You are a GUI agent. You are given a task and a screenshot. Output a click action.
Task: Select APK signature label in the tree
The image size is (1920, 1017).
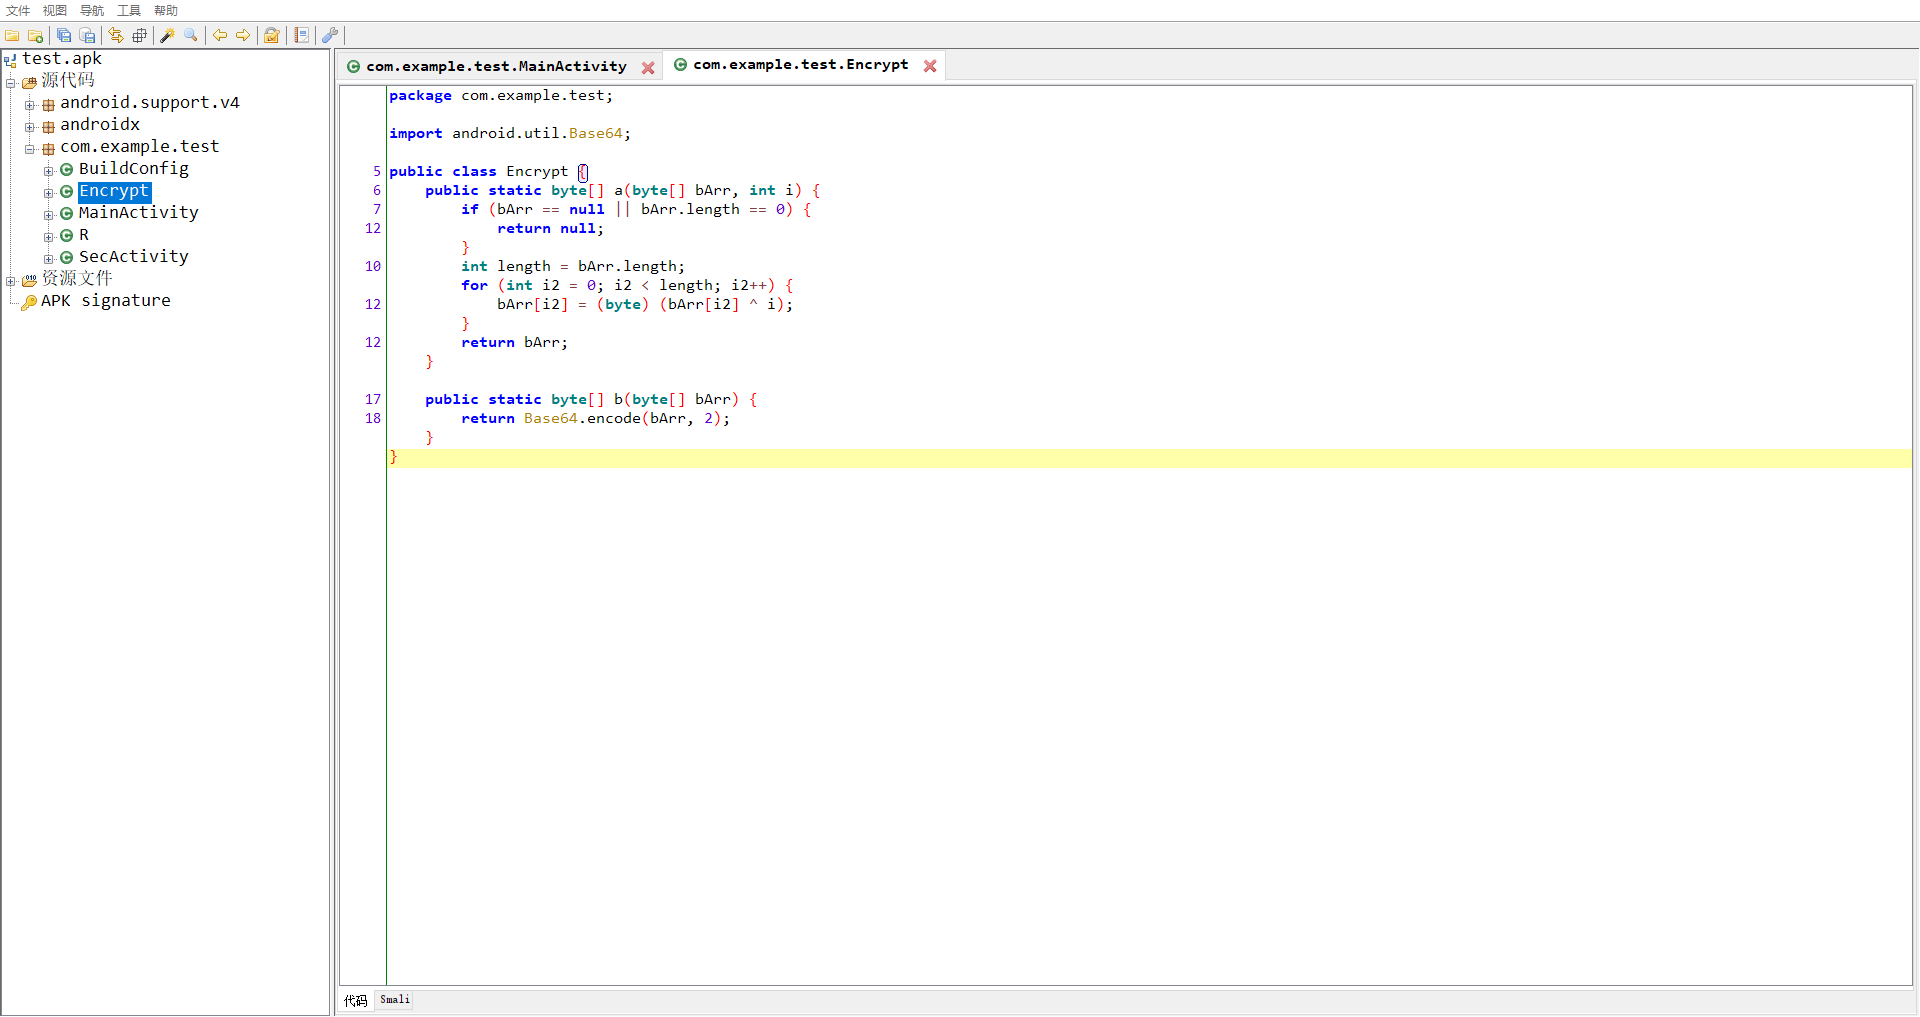106,301
